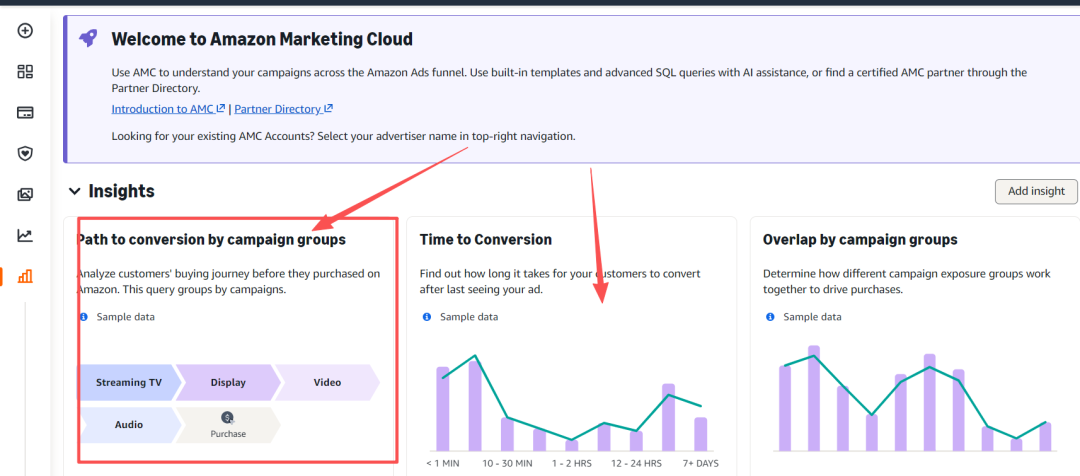Collapse the Insights section chevron
Screen dimensions: 1080x476
(x=74, y=191)
